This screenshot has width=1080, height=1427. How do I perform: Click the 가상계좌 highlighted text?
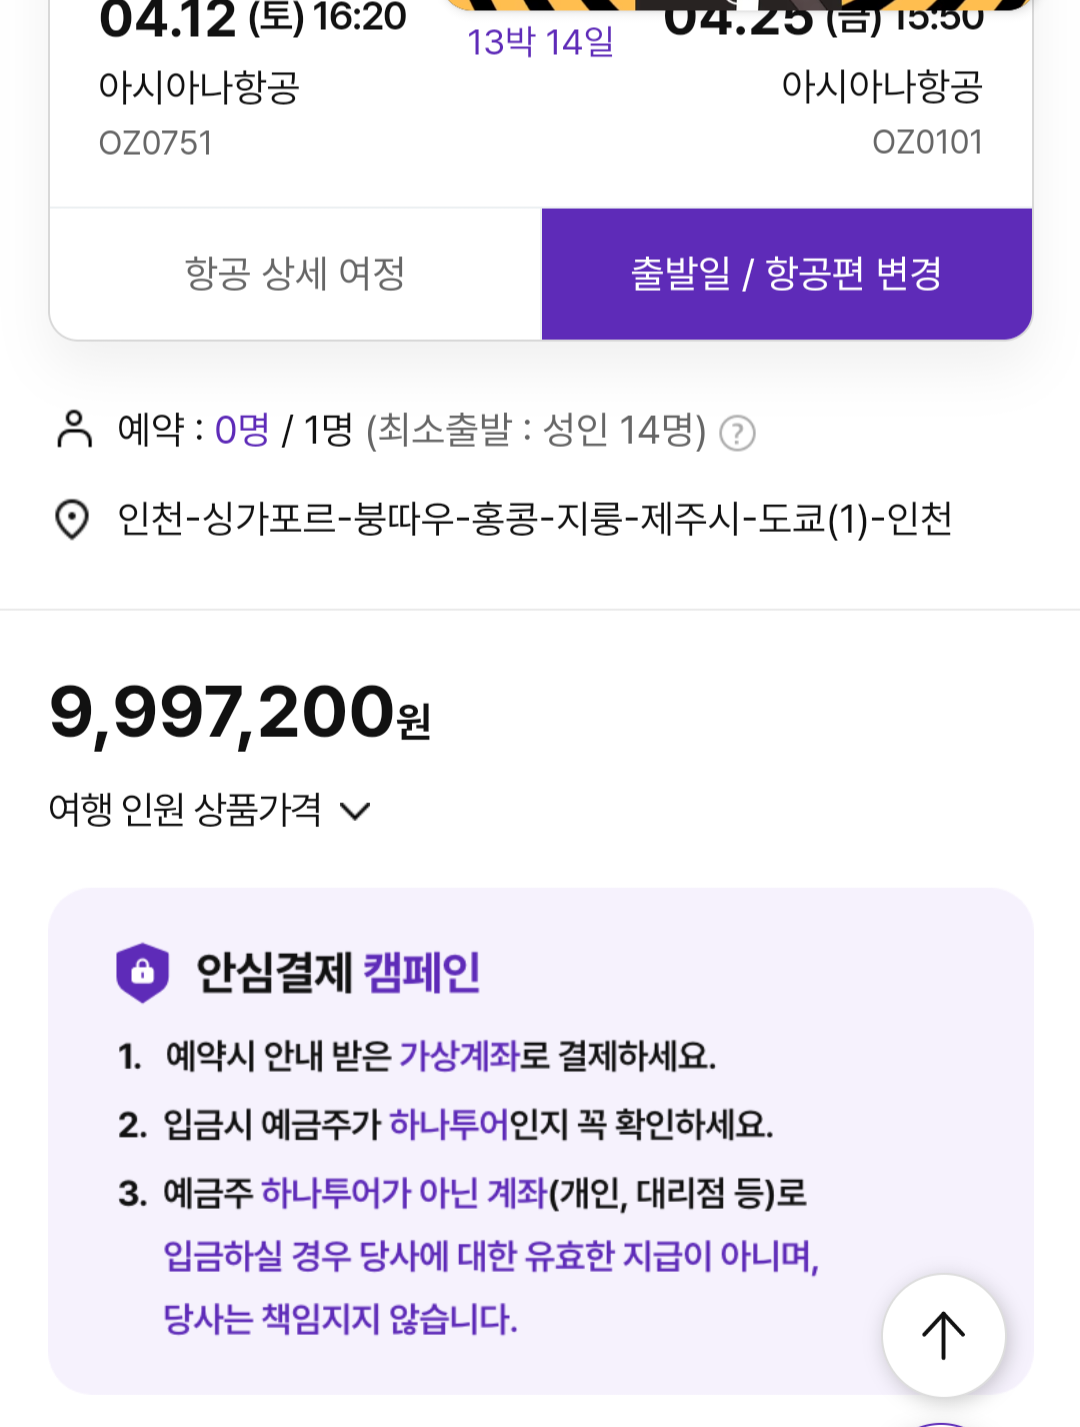tap(459, 1056)
